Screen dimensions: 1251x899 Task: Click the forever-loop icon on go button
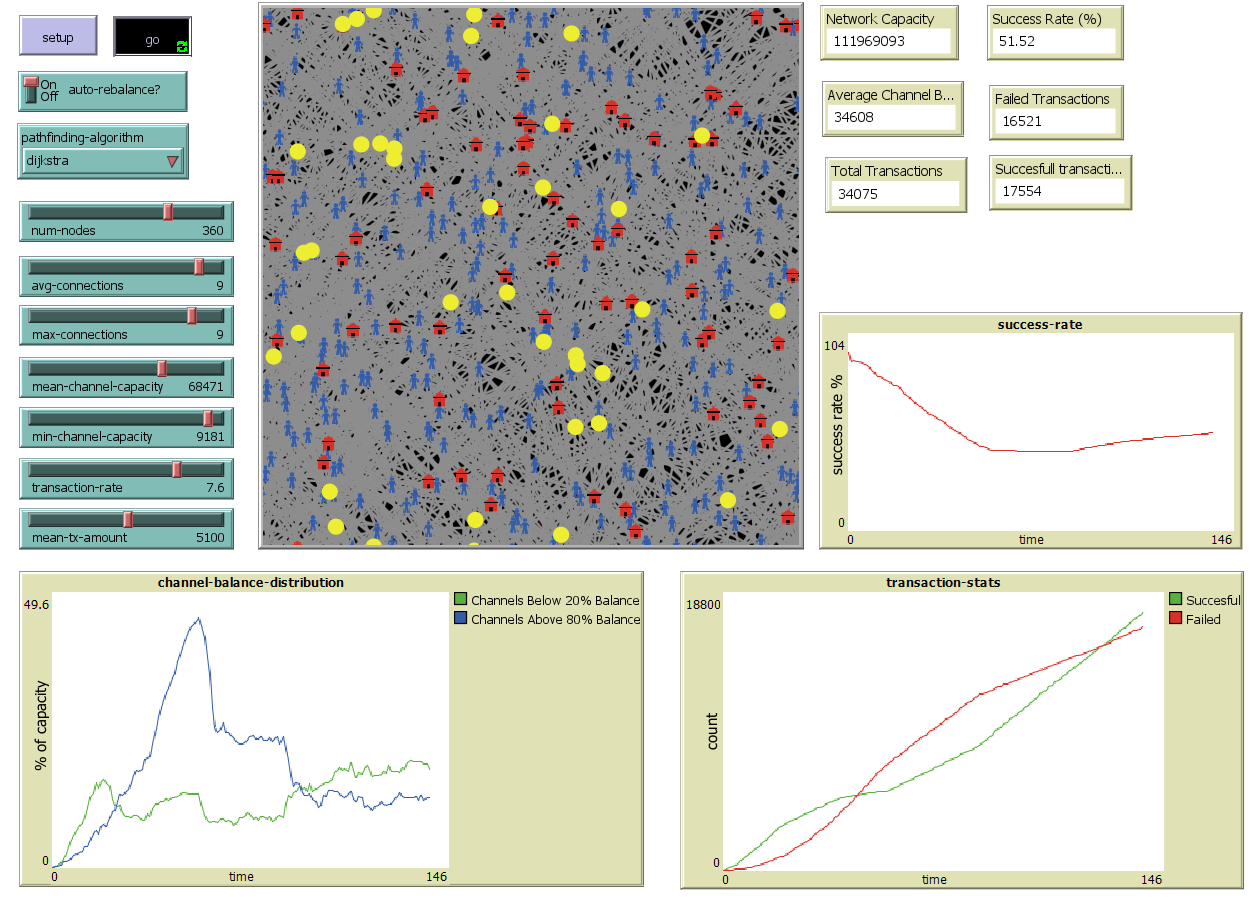click(x=181, y=46)
